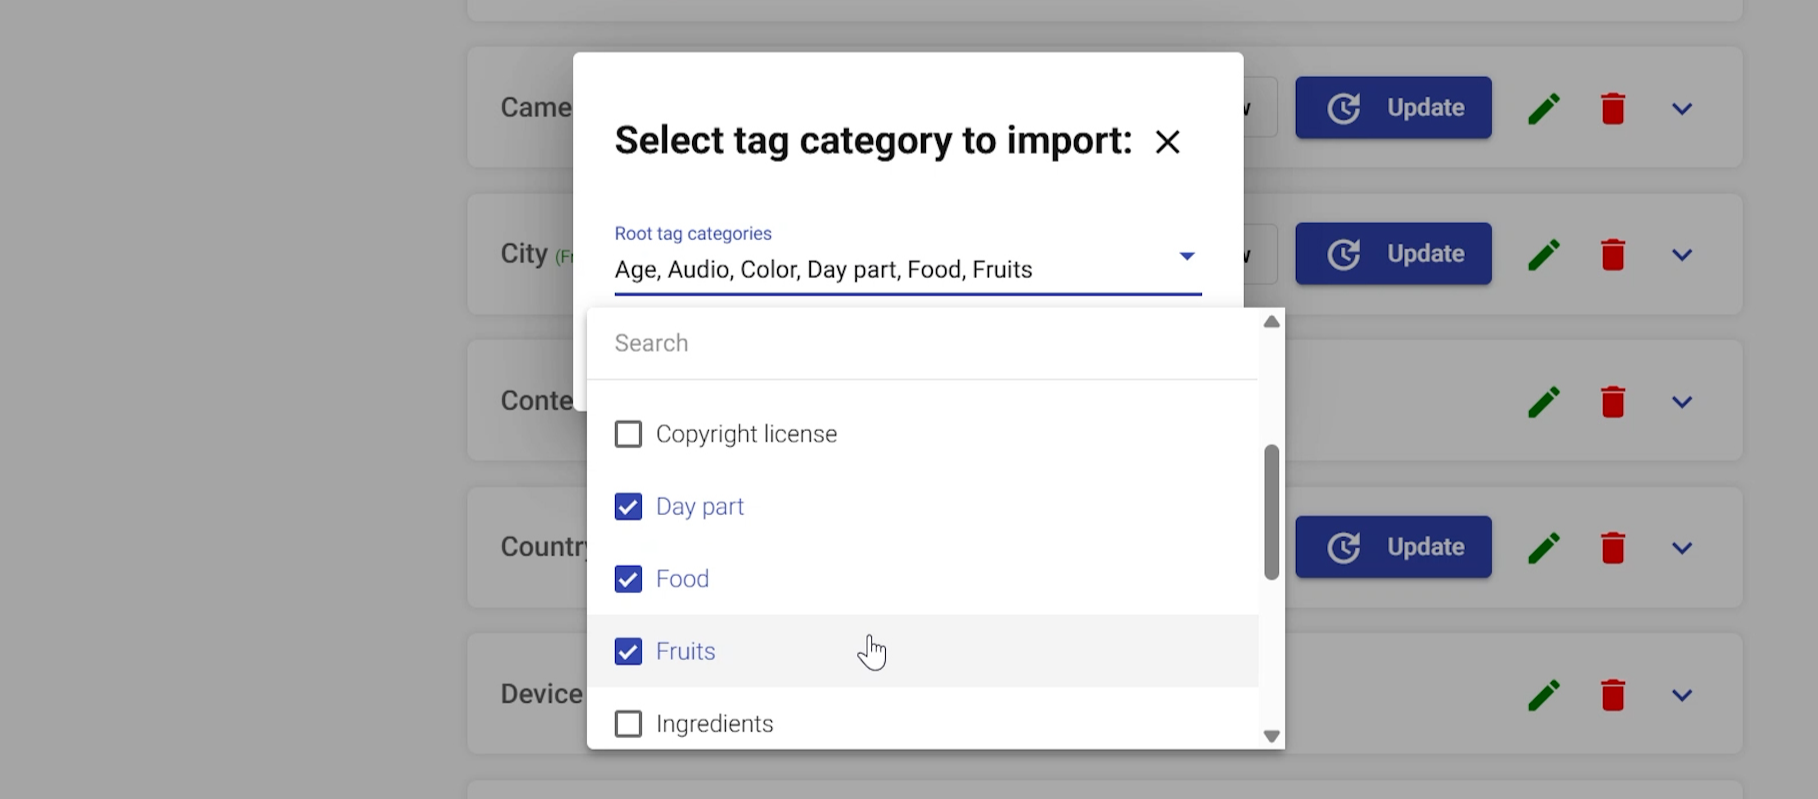
Task: Expand the Camera row chevron
Action: [1682, 109]
